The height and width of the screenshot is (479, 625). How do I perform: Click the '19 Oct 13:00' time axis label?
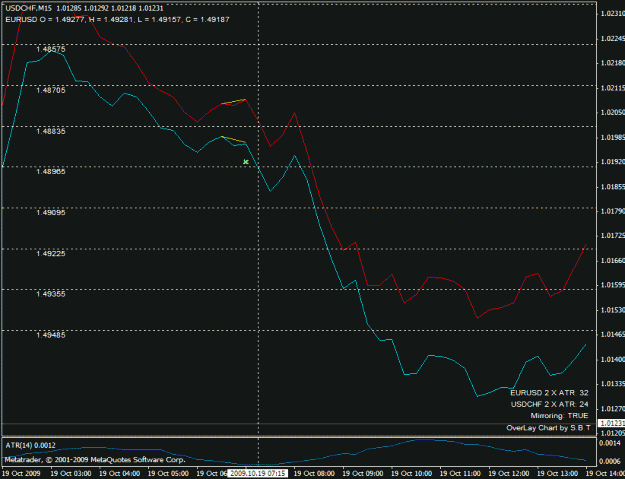pyautogui.click(x=557, y=473)
